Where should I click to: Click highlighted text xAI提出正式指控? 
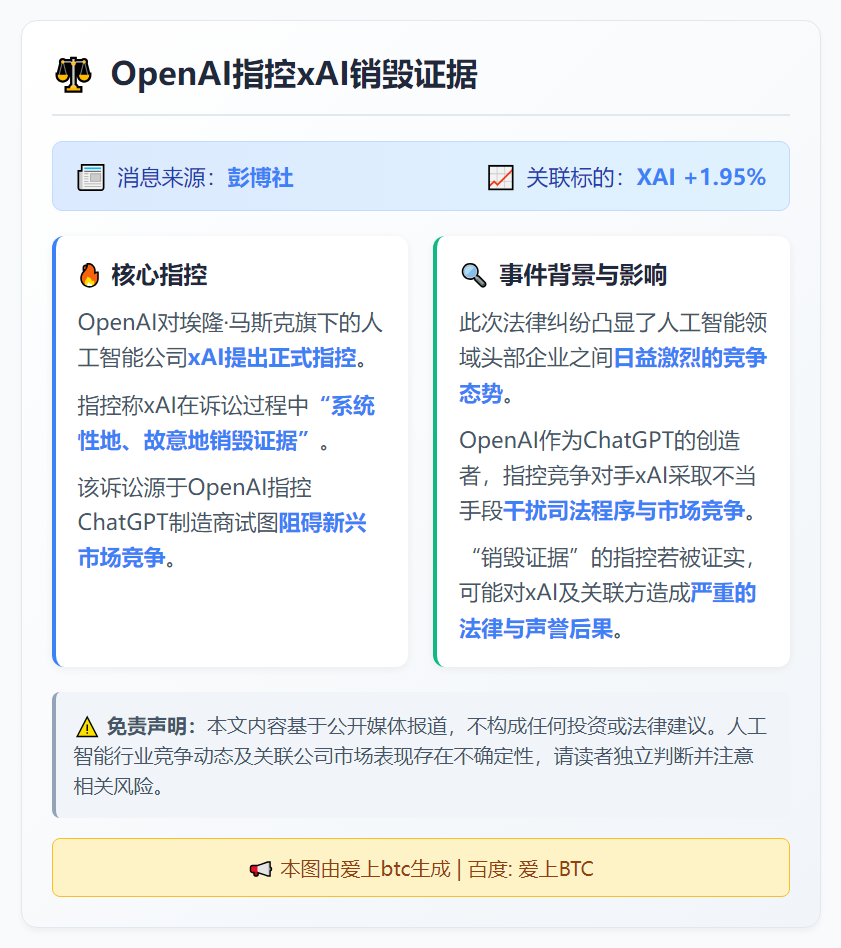point(272,358)
